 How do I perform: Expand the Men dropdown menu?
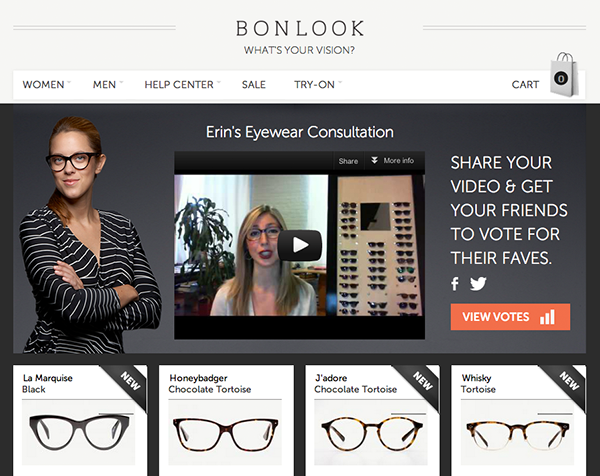coord(108,85)
